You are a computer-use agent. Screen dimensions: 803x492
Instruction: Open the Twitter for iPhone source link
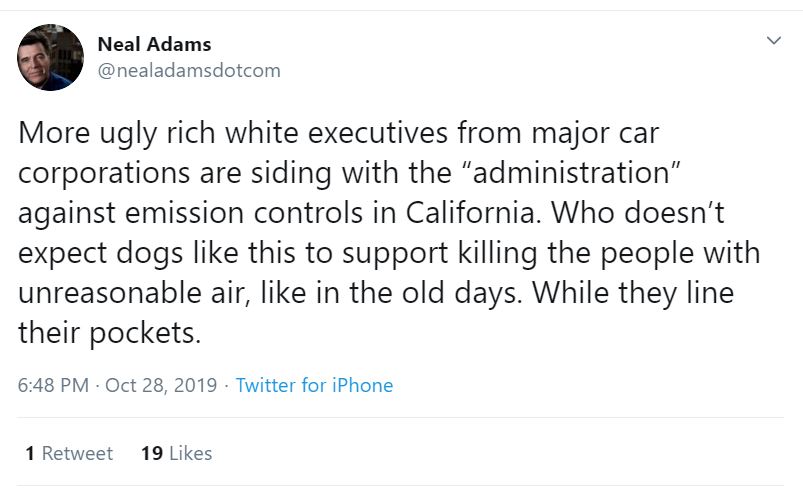tap(314, 385)
